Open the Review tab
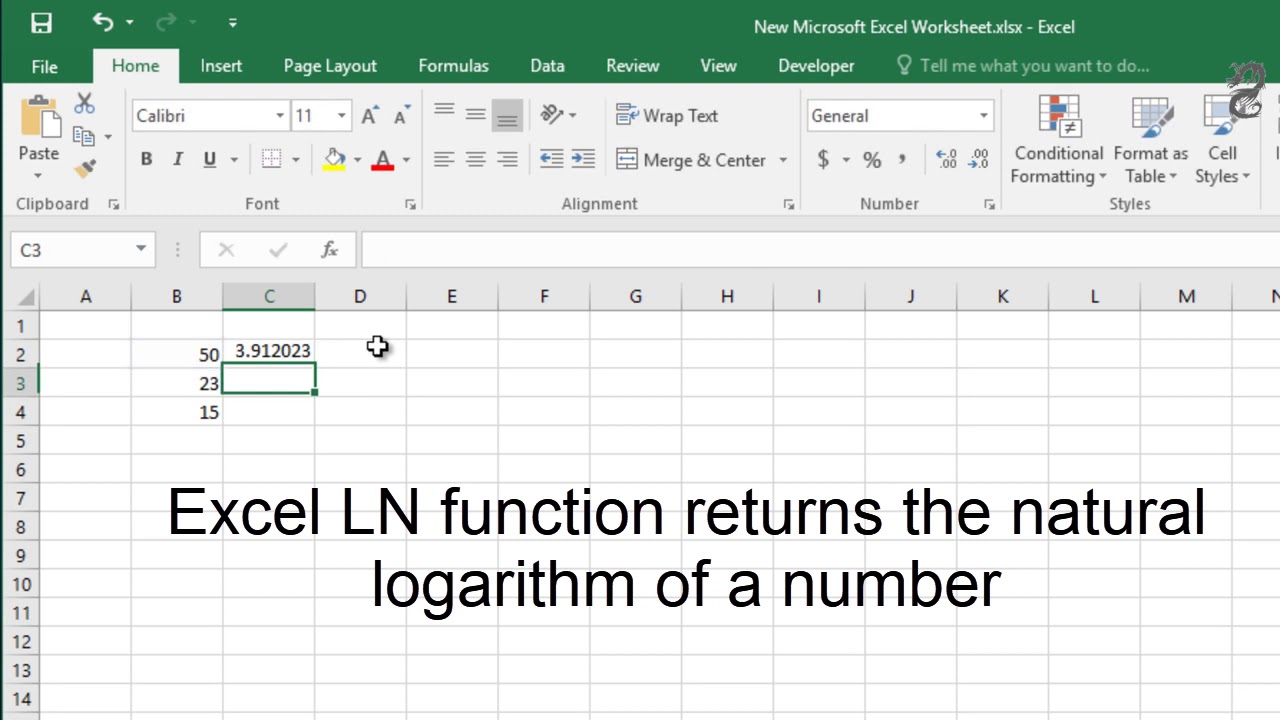 632,66
